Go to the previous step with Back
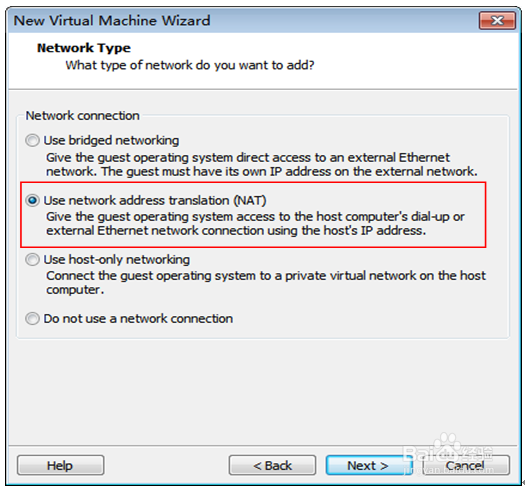Viewport: 525px width, 489px height. 272,465
